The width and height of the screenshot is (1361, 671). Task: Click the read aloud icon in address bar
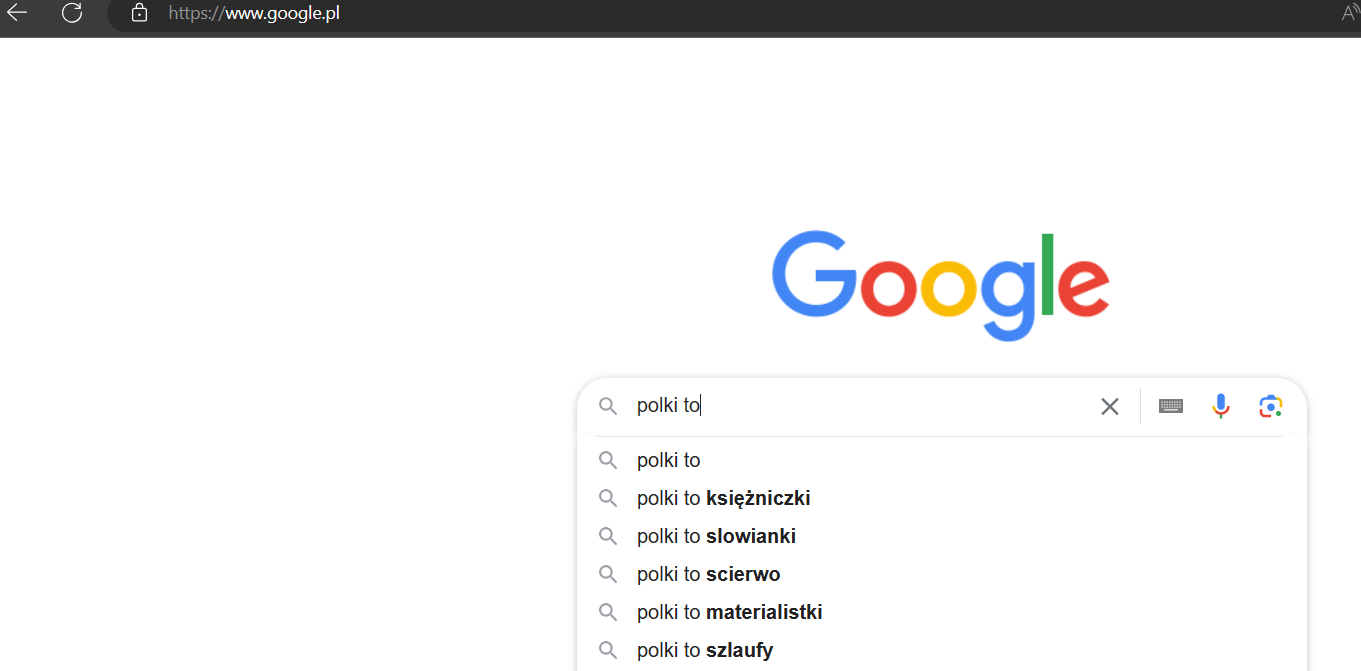1351,13
